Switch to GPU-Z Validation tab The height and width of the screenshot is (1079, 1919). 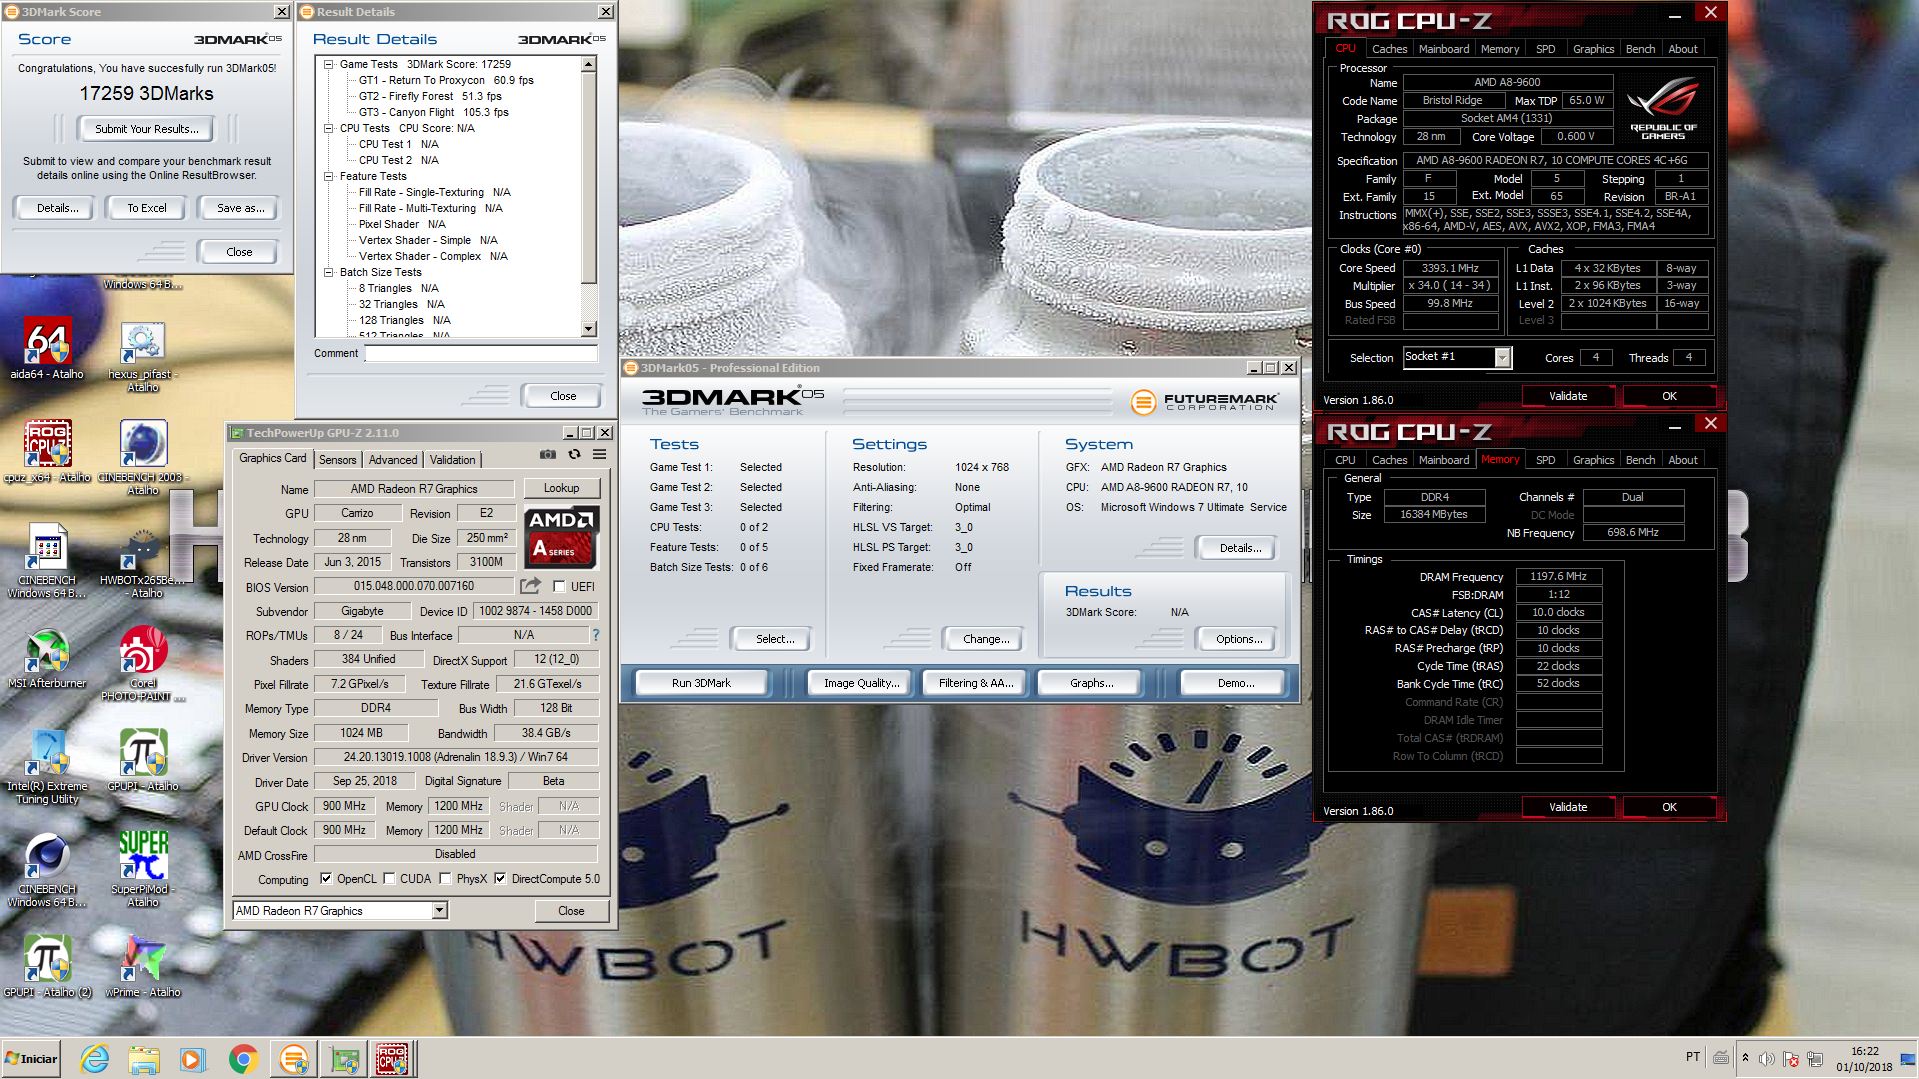[453, 460]
